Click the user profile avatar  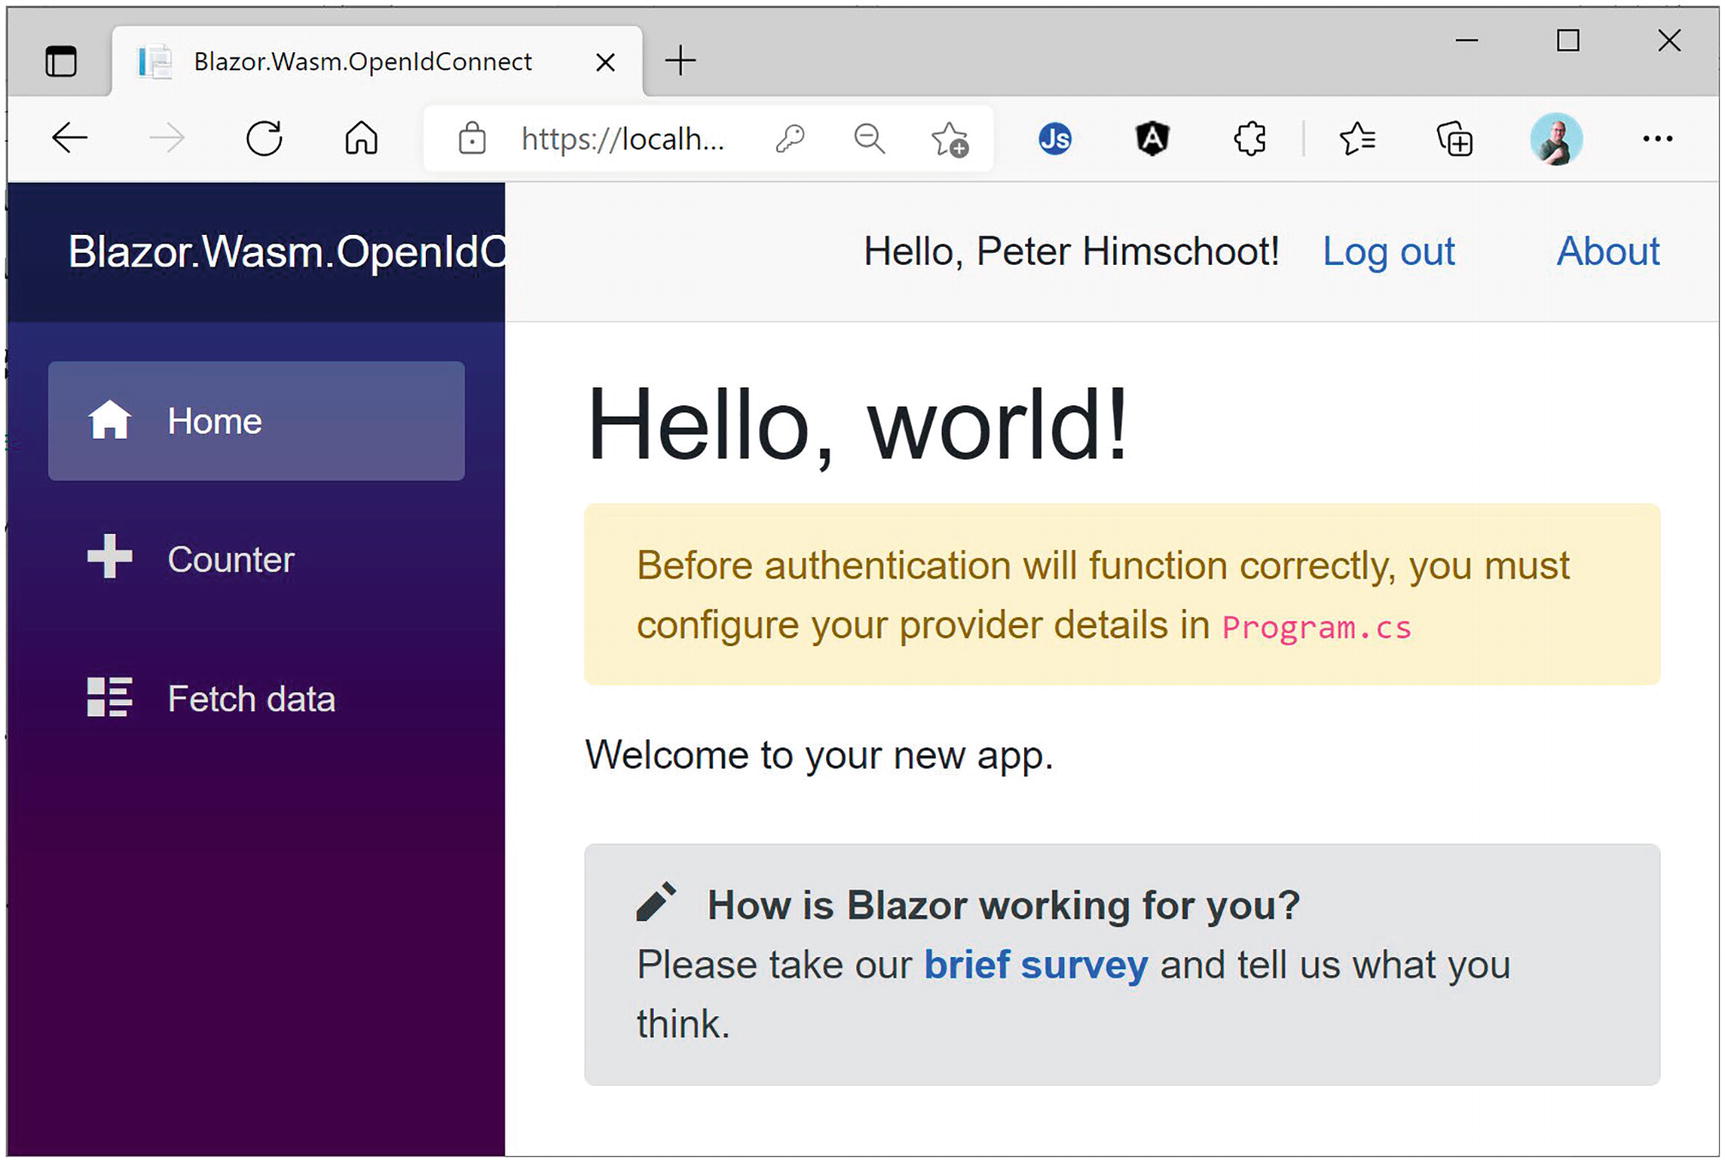pos(1556,138)
